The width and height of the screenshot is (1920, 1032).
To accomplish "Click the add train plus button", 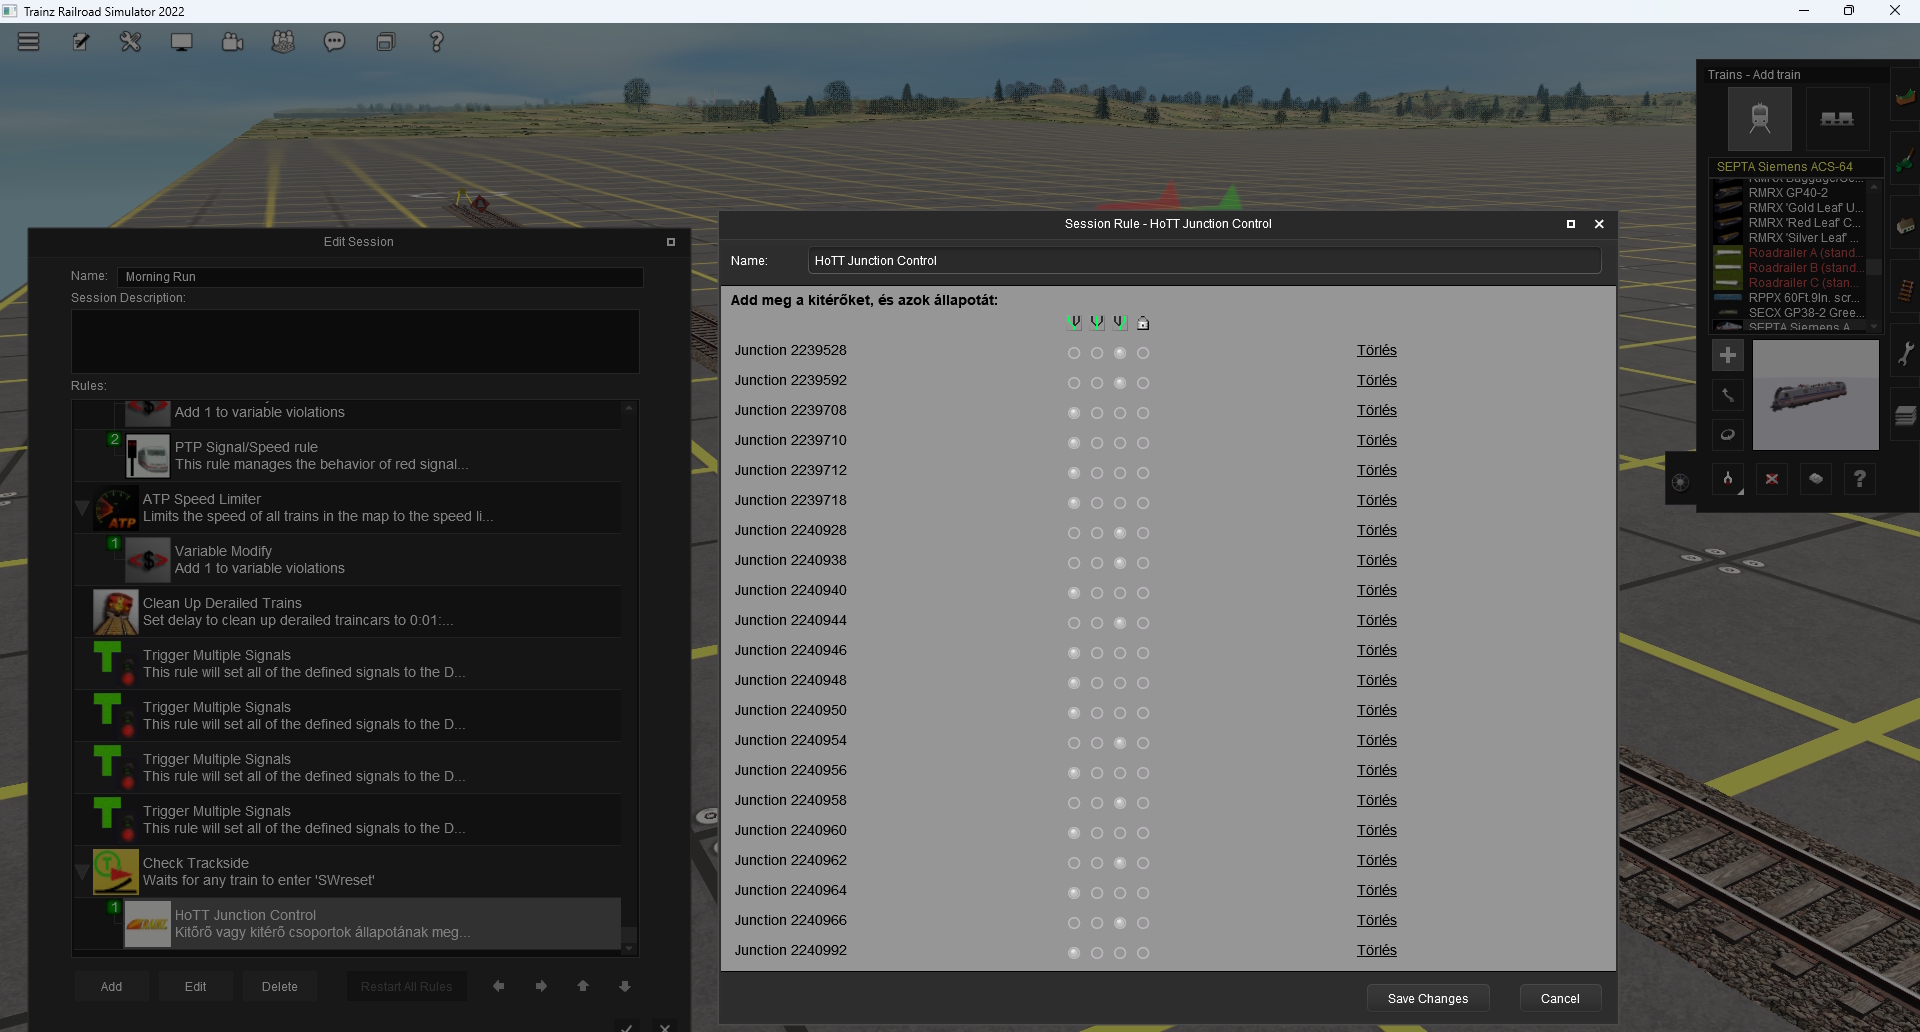I will [x=1728, y=355].
